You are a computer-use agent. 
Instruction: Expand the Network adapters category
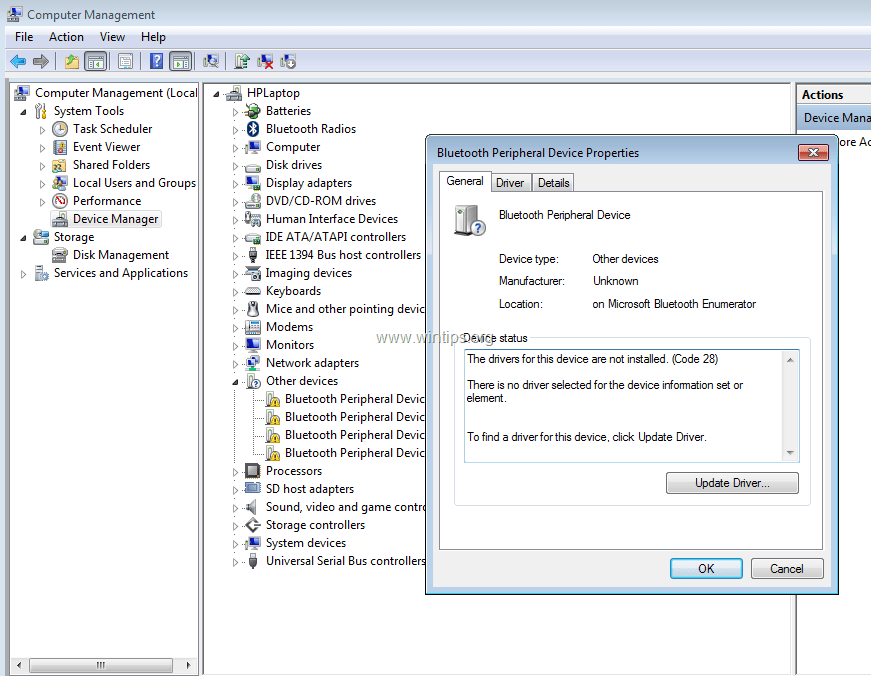[234, 362]
